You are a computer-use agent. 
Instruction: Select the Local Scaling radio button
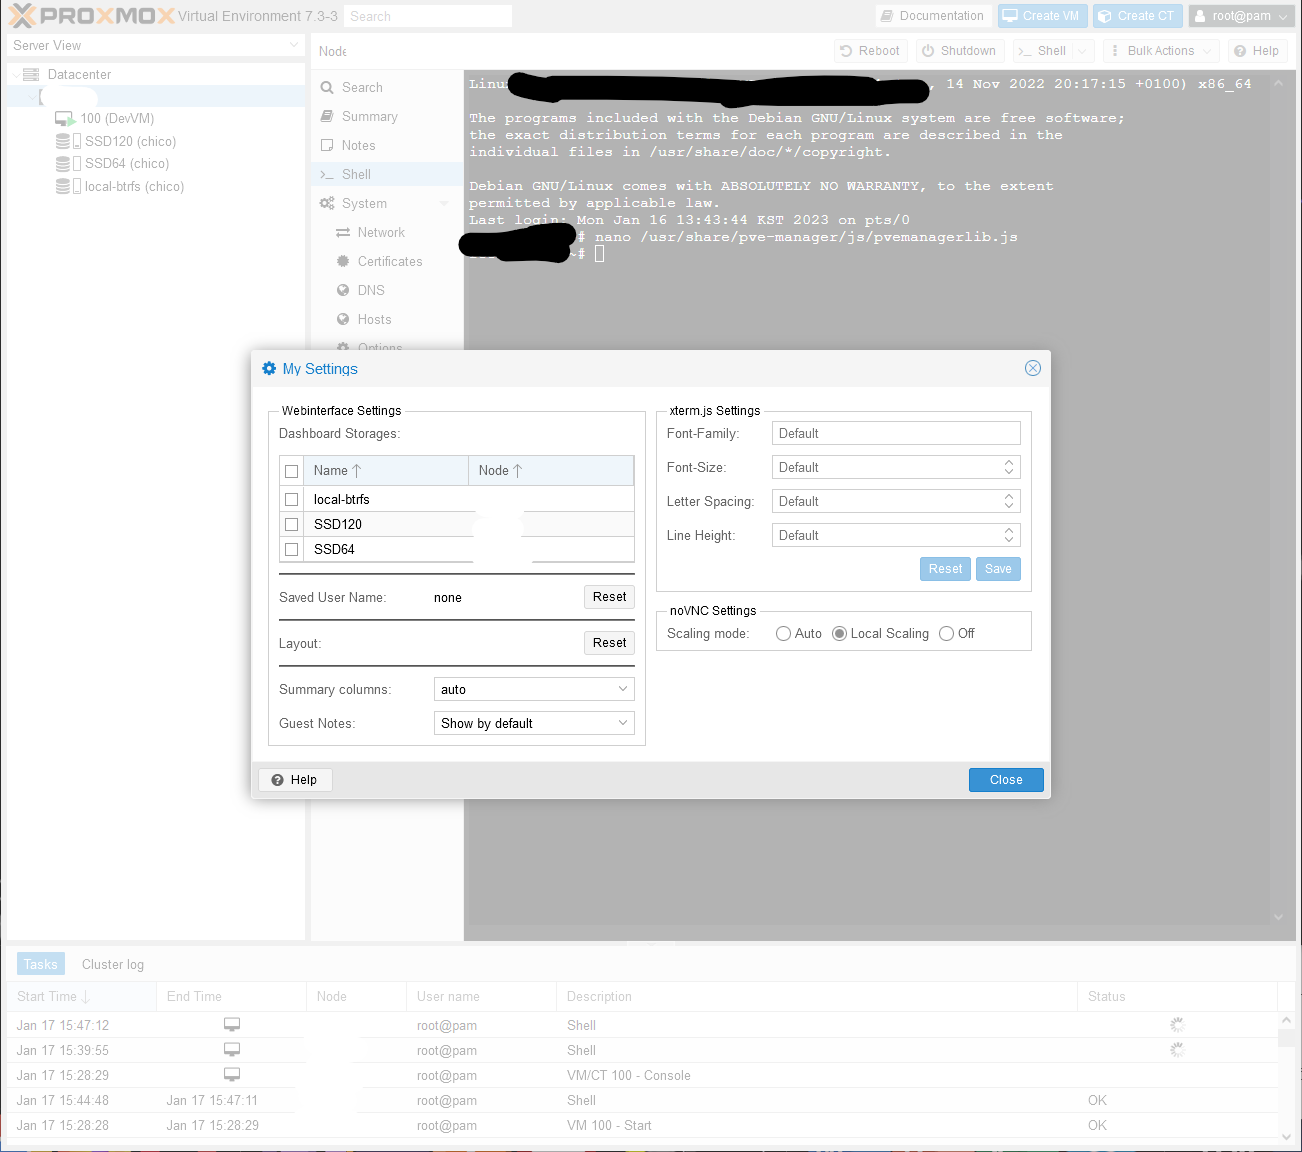[839, 634]
